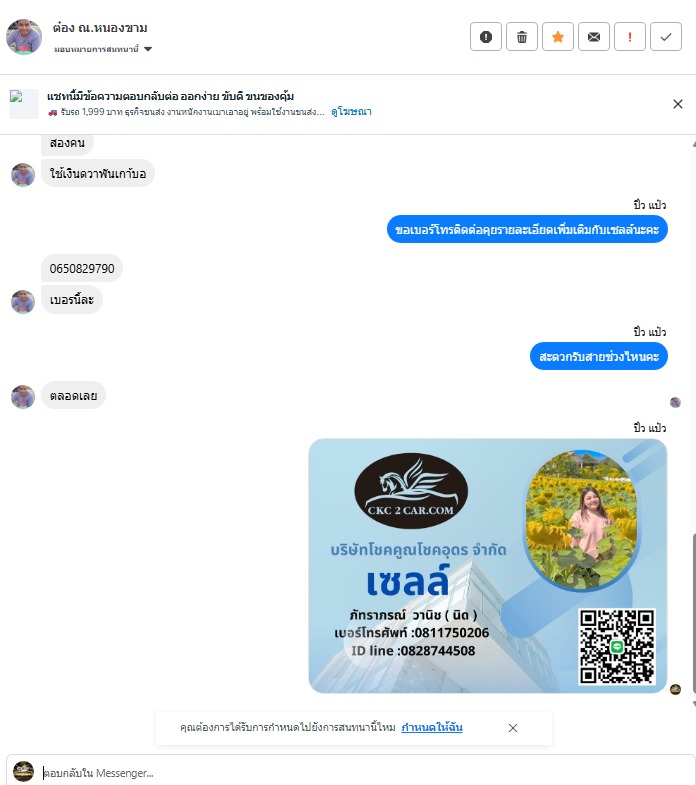Click the customer avatar beside ตลอดเลย message

tap(23, 397)
